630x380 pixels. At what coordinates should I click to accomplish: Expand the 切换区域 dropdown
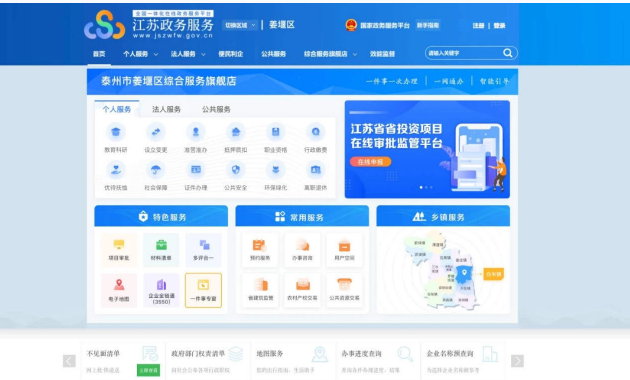[x=240, y=25]
